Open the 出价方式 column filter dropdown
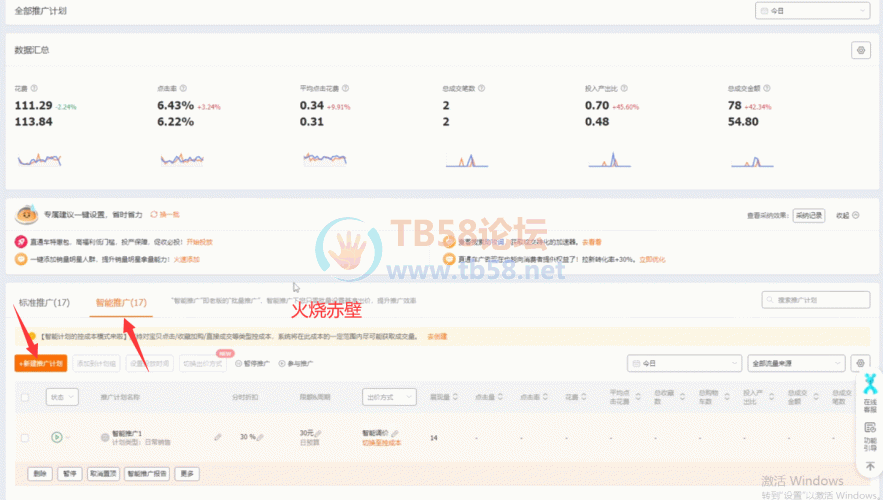 click(x=388, y=397)
